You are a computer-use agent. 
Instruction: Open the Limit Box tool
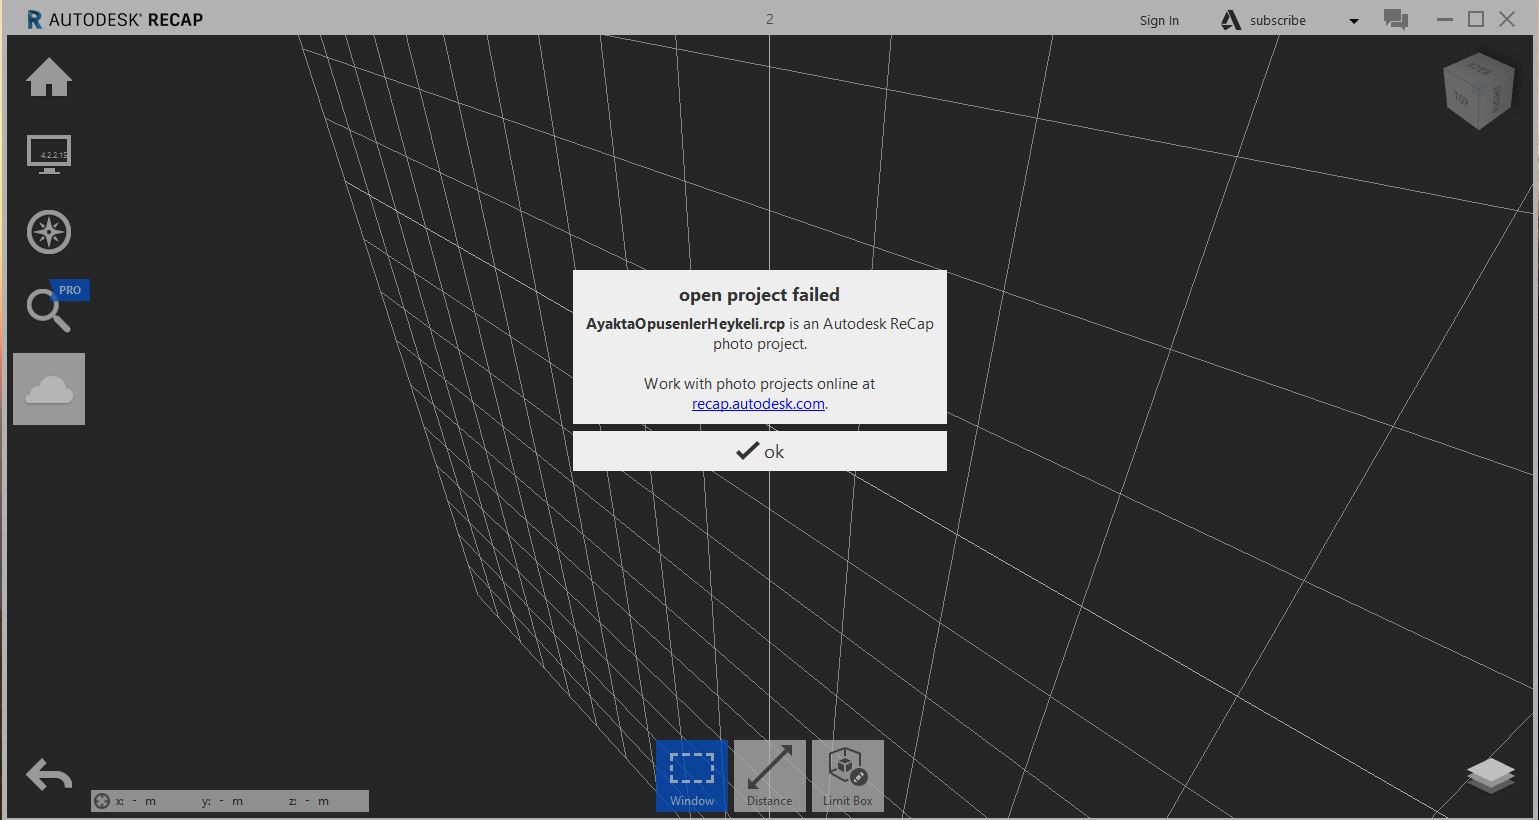tap(848, 775)
